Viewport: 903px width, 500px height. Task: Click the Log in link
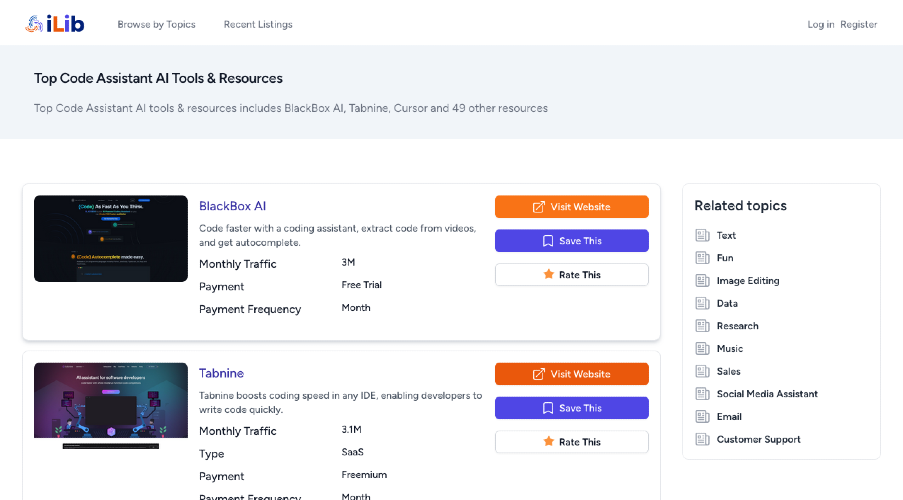click(x=820, y=24)
